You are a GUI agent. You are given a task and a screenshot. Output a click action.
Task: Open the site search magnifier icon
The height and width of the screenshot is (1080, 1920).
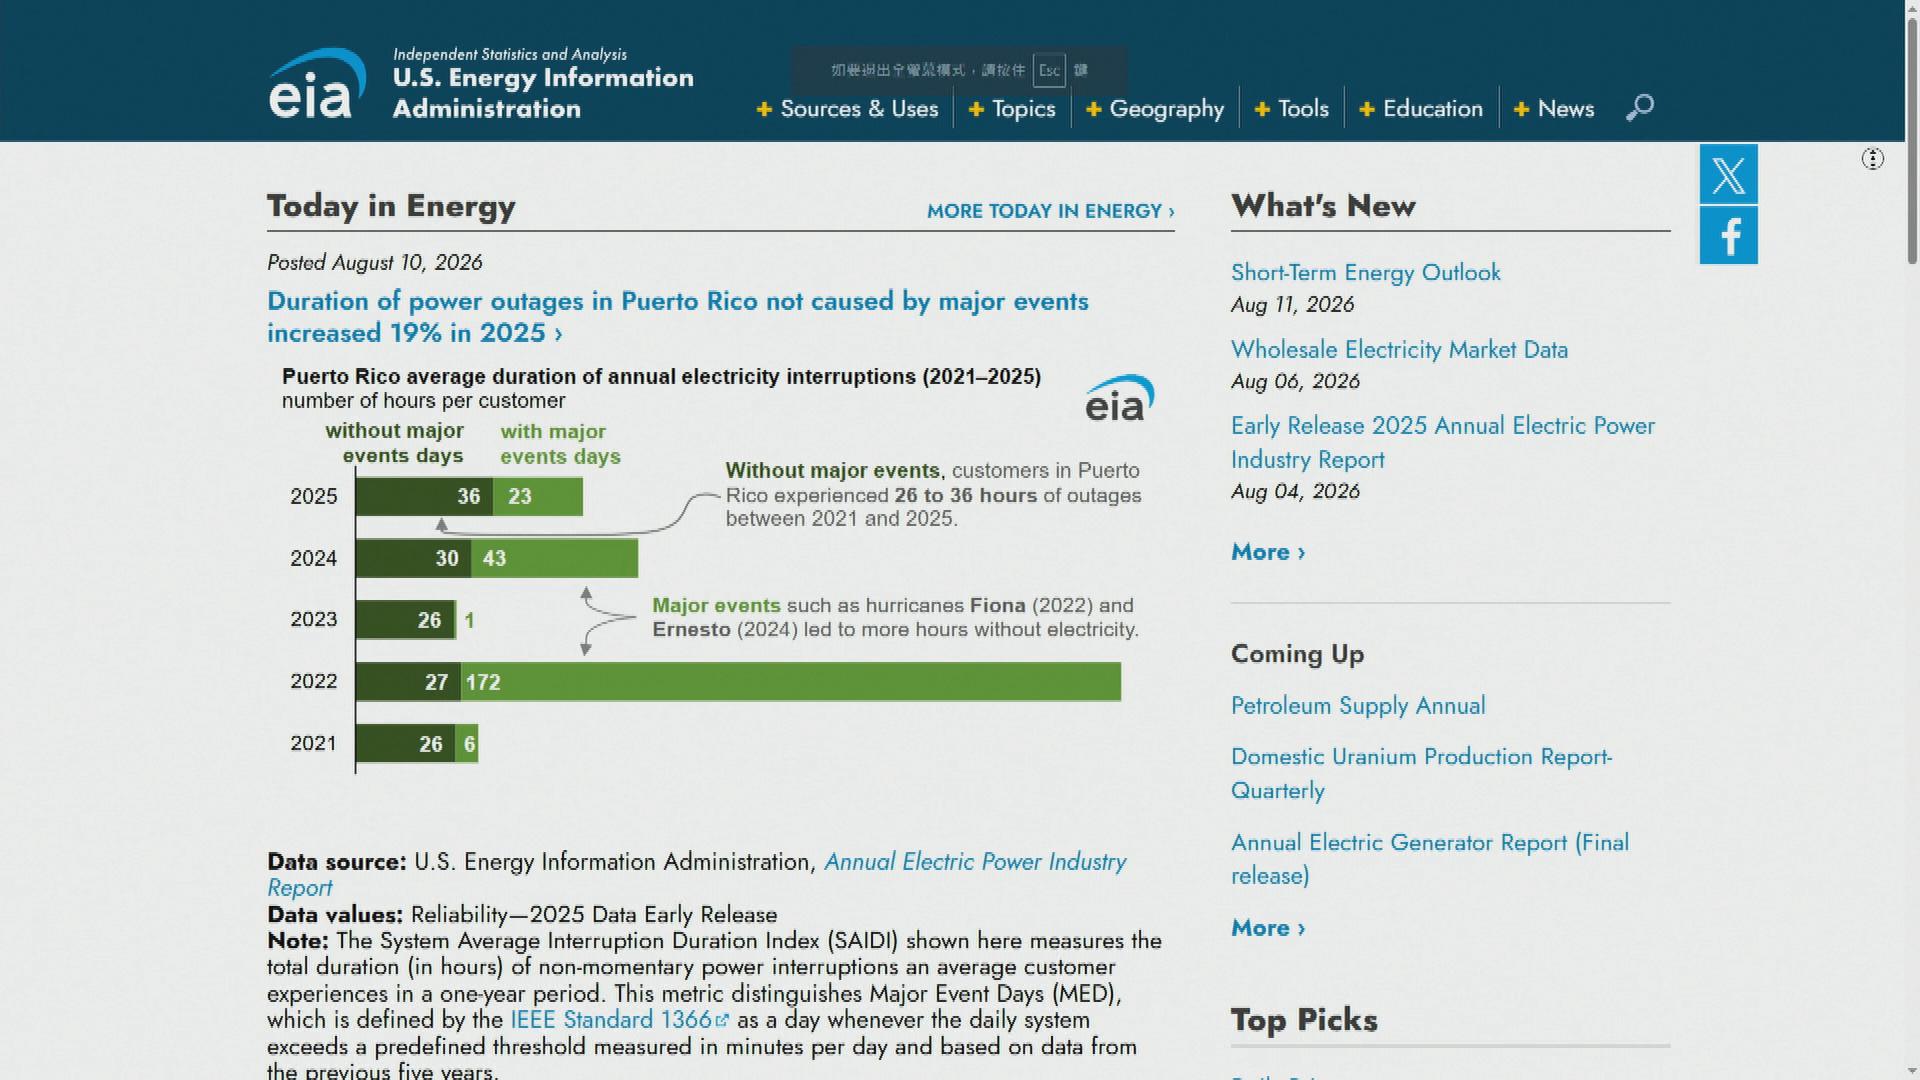point(1639,107)
